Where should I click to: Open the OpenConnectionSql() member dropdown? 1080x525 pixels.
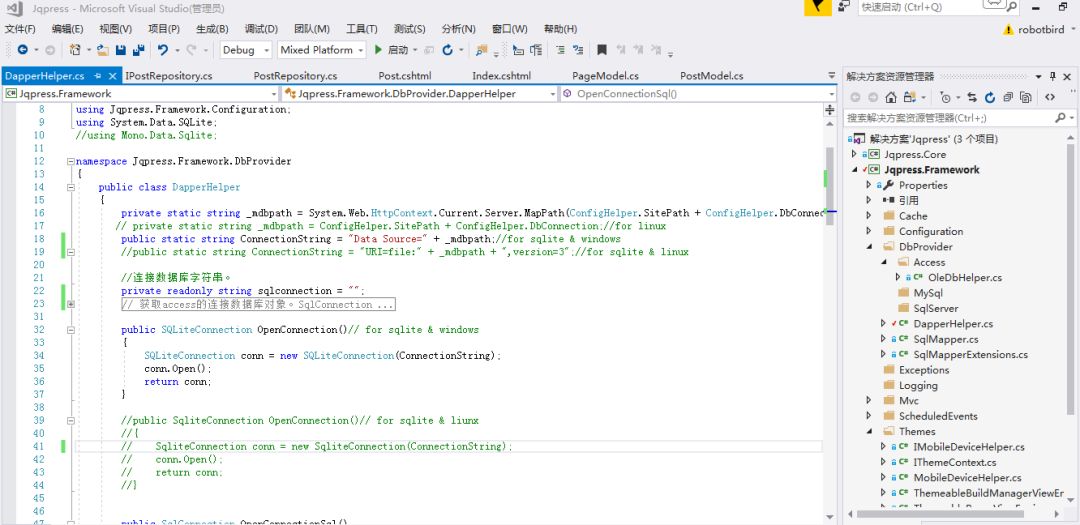(x=831, y=94)
